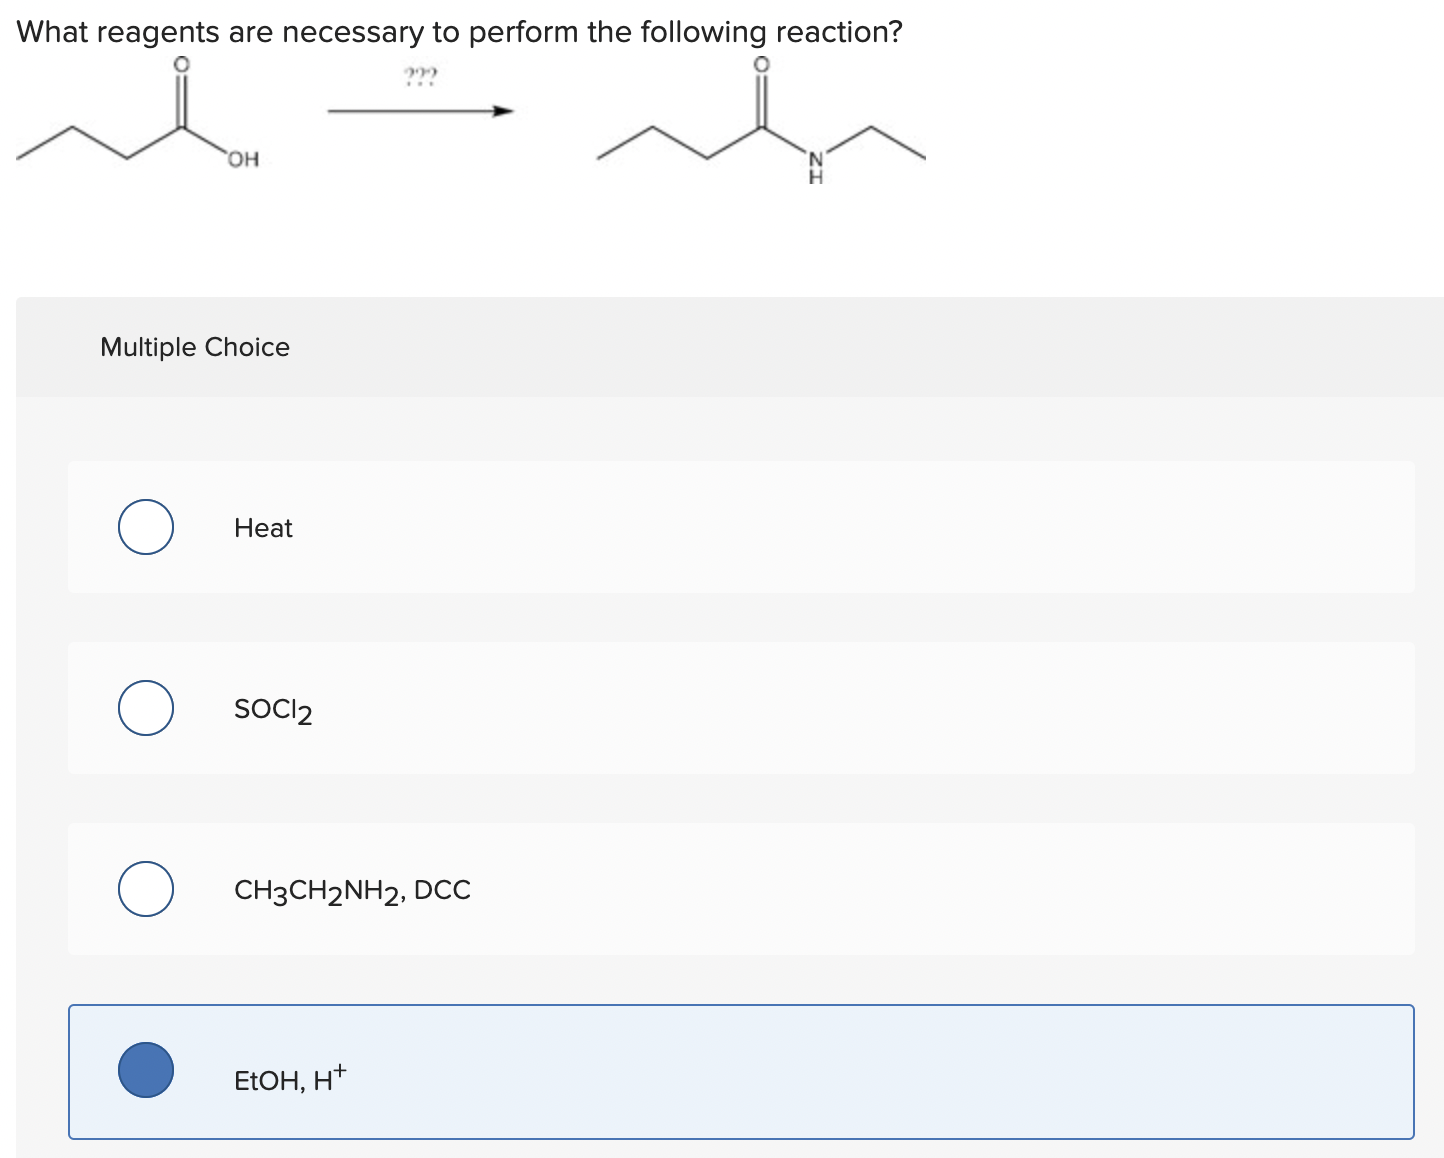
Task: Click the N-H group in the product
Action: tap(815, 165)
